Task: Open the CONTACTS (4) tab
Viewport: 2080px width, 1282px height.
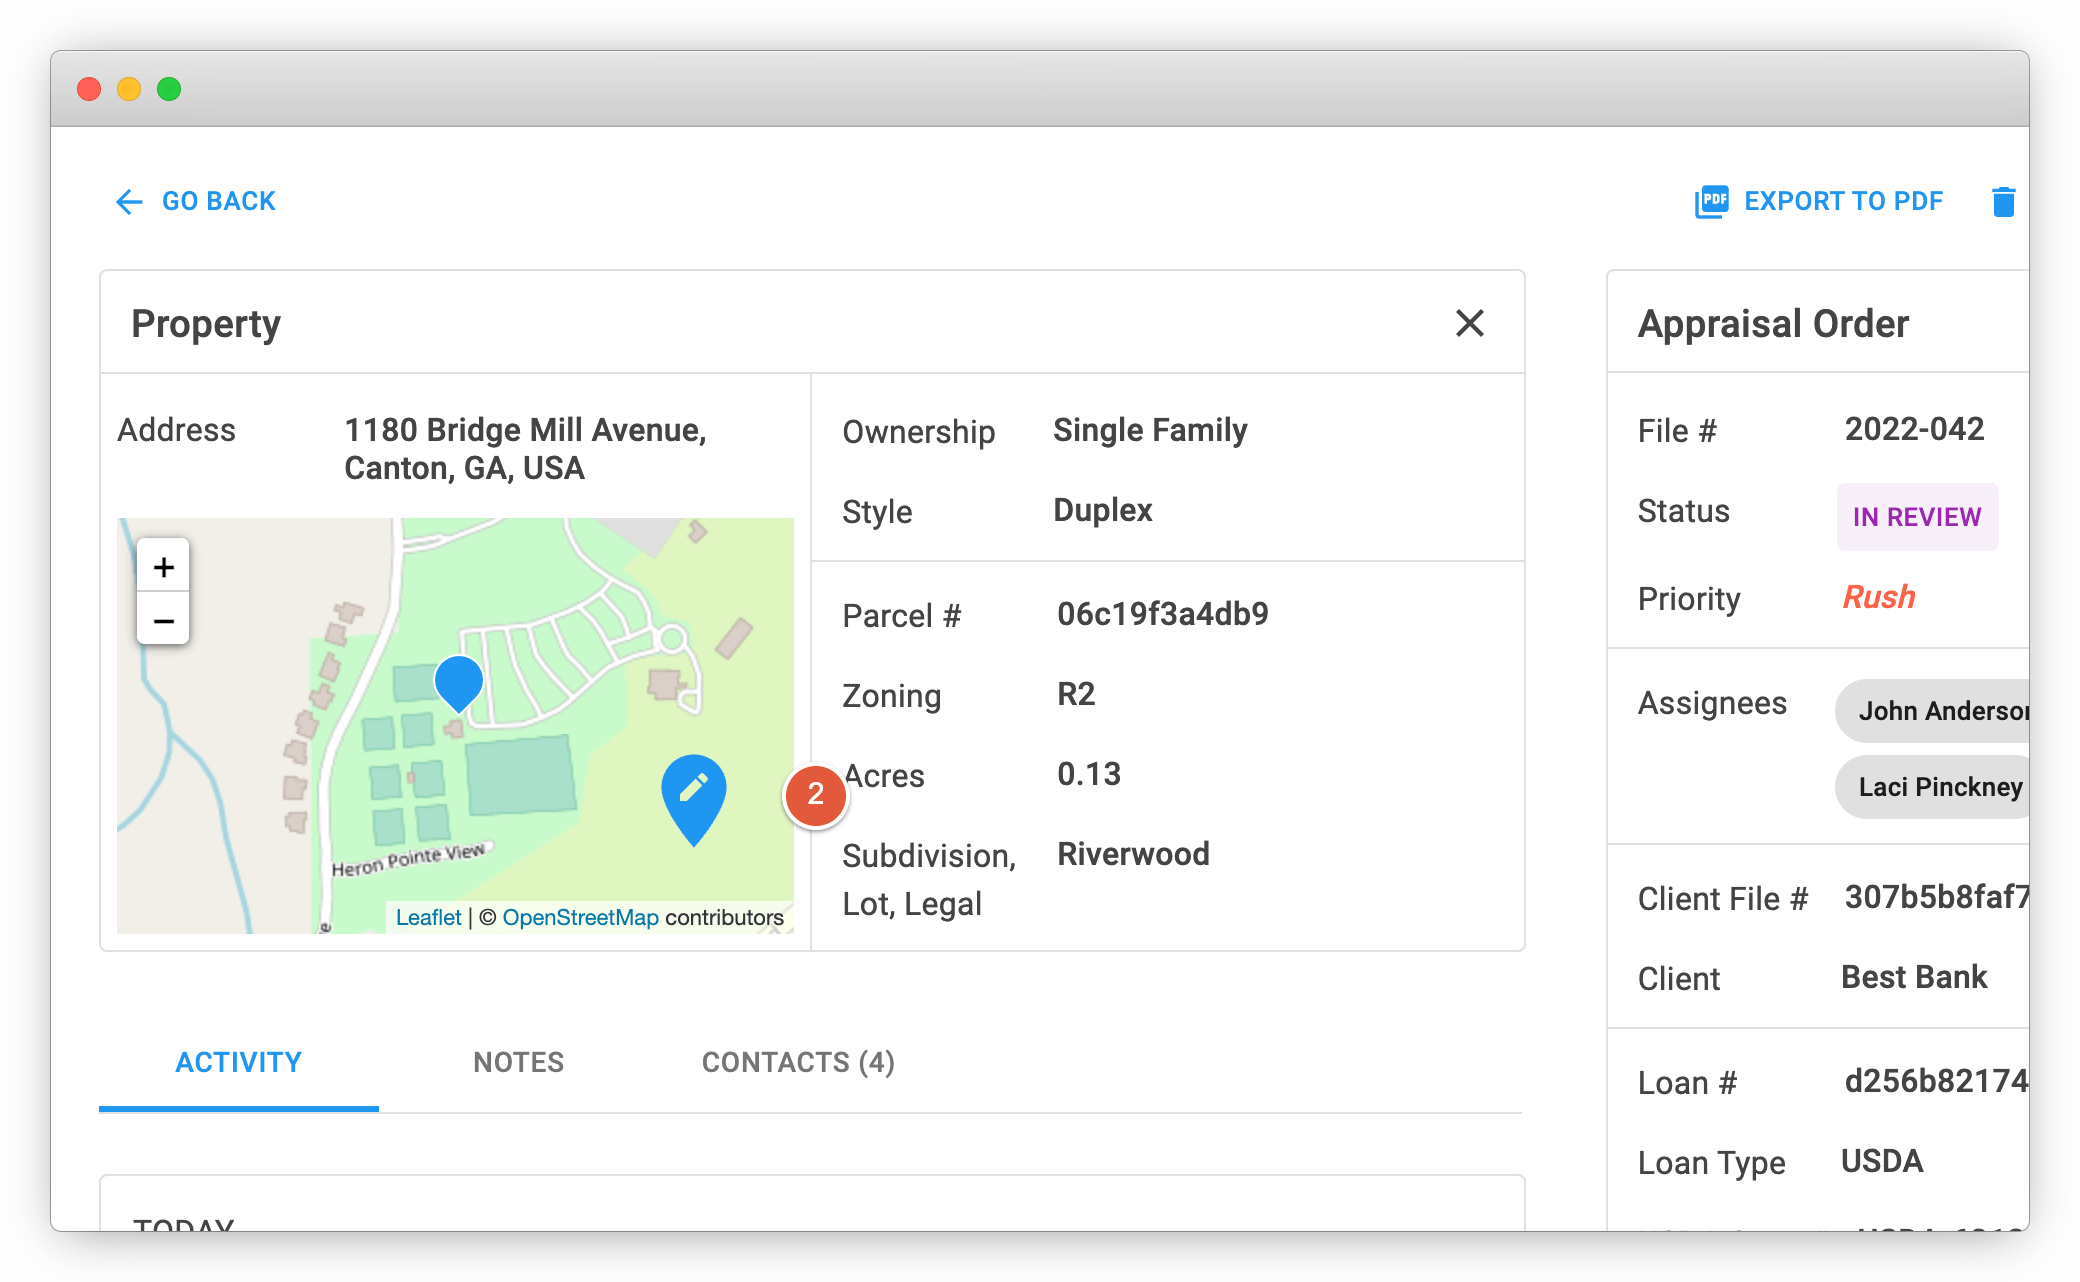Action: click(x=797, y=1062)
